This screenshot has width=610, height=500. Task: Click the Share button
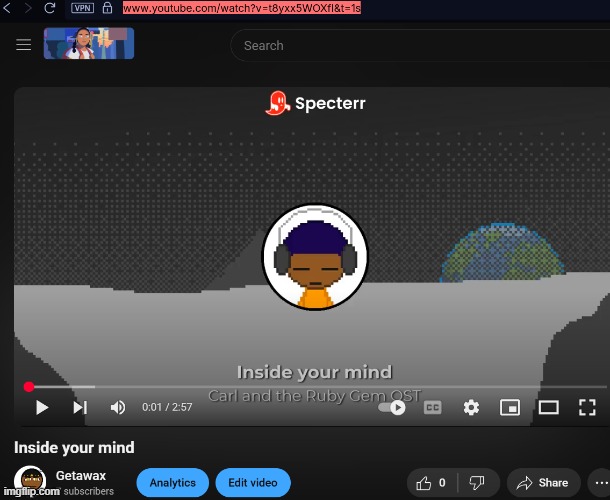pos(543,483)
